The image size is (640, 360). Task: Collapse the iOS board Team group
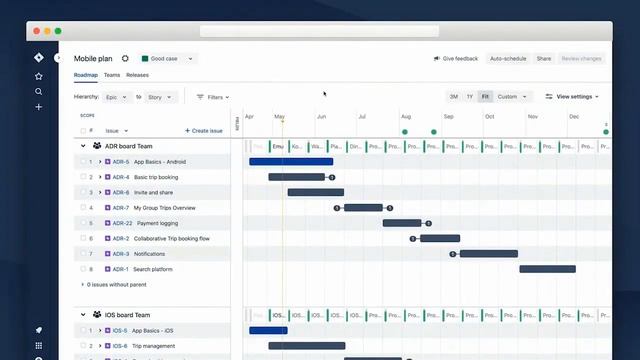click(83, 315)
